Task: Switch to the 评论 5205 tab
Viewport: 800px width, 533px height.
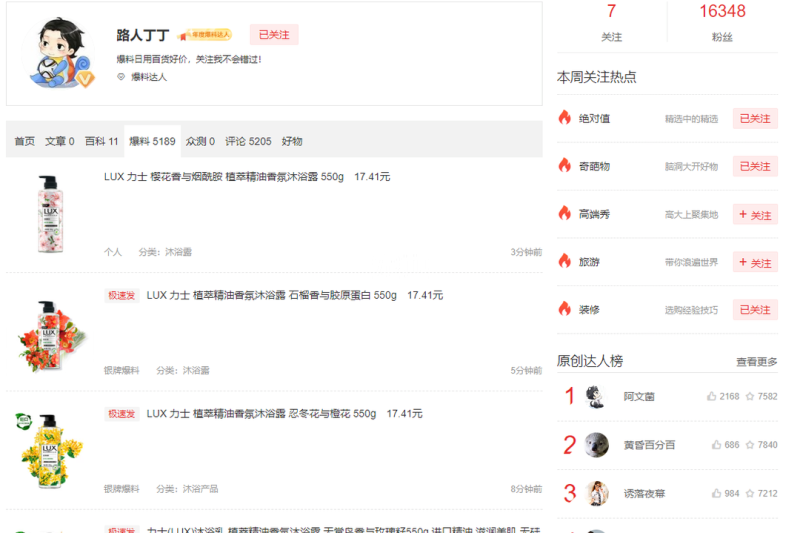Action: click(248, 141)
